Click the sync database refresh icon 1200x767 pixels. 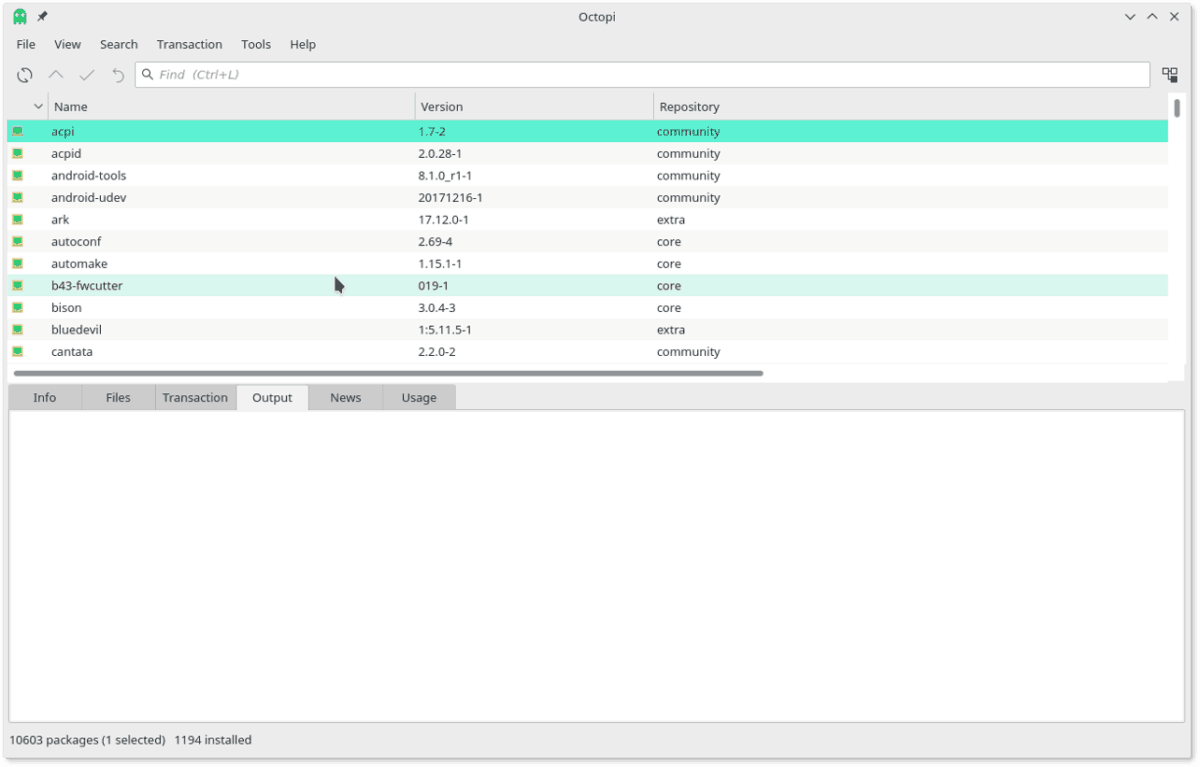[x=25, y=75]
